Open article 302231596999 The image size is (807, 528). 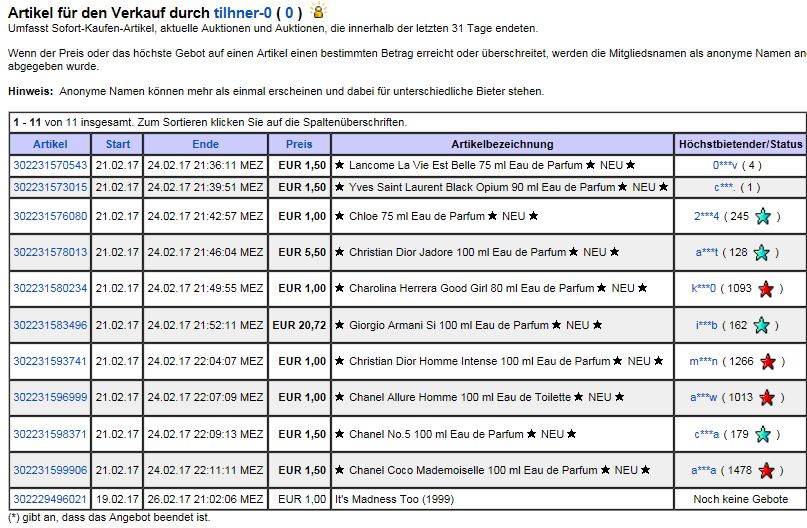50,397
